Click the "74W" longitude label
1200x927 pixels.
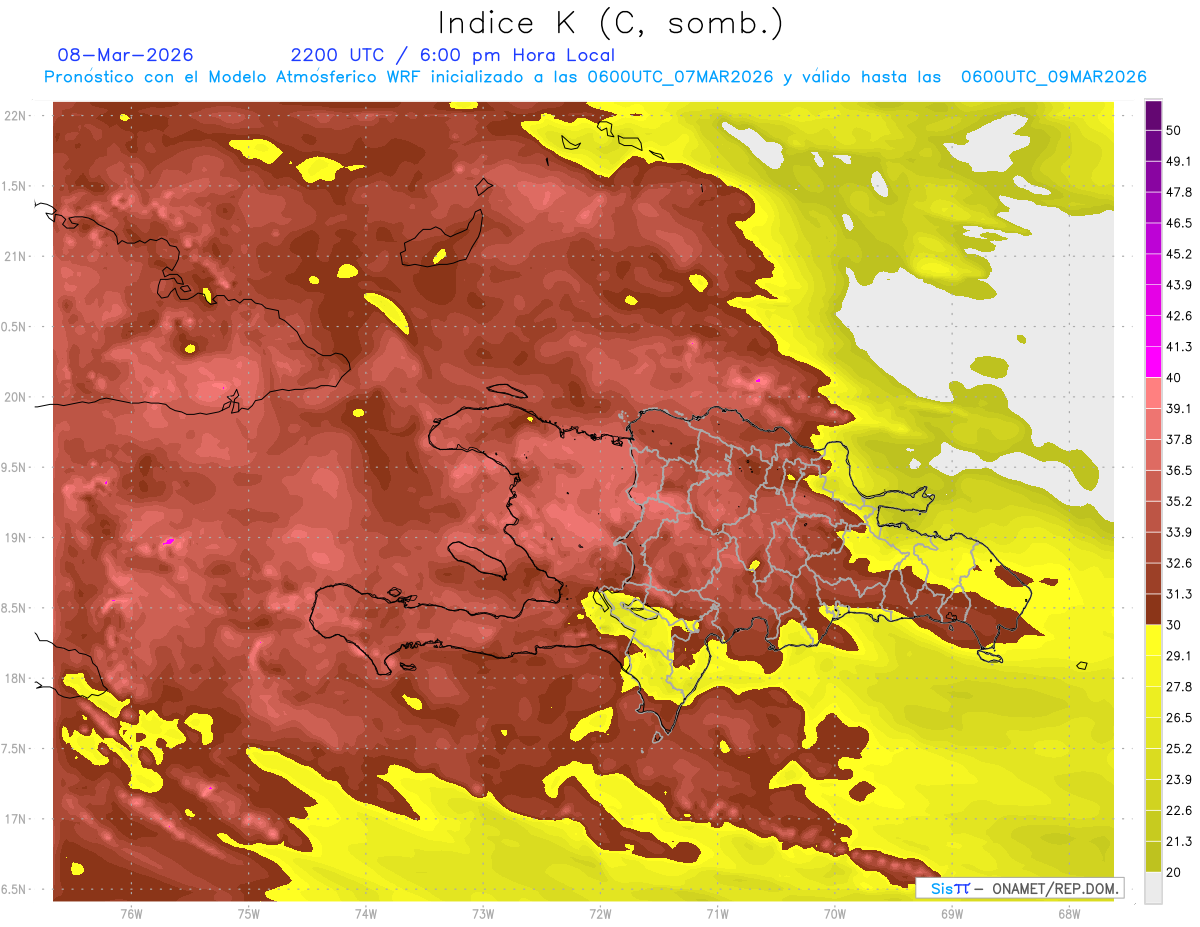click(x=366, y=913)
